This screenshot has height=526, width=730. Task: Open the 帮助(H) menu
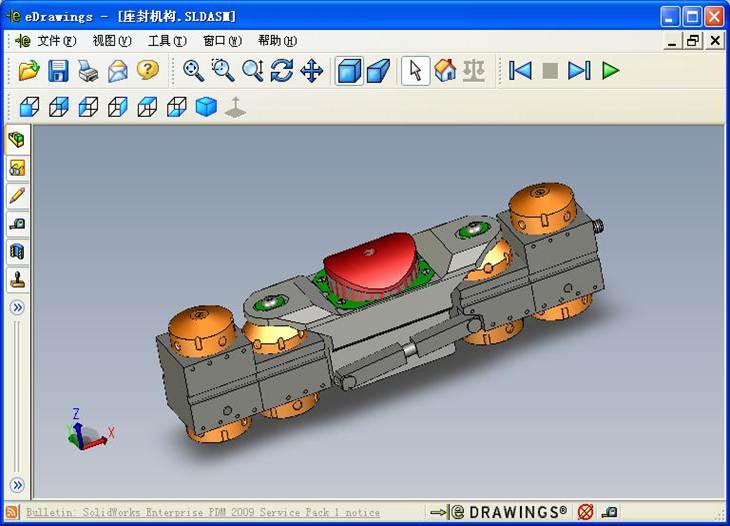click(278, 41)
